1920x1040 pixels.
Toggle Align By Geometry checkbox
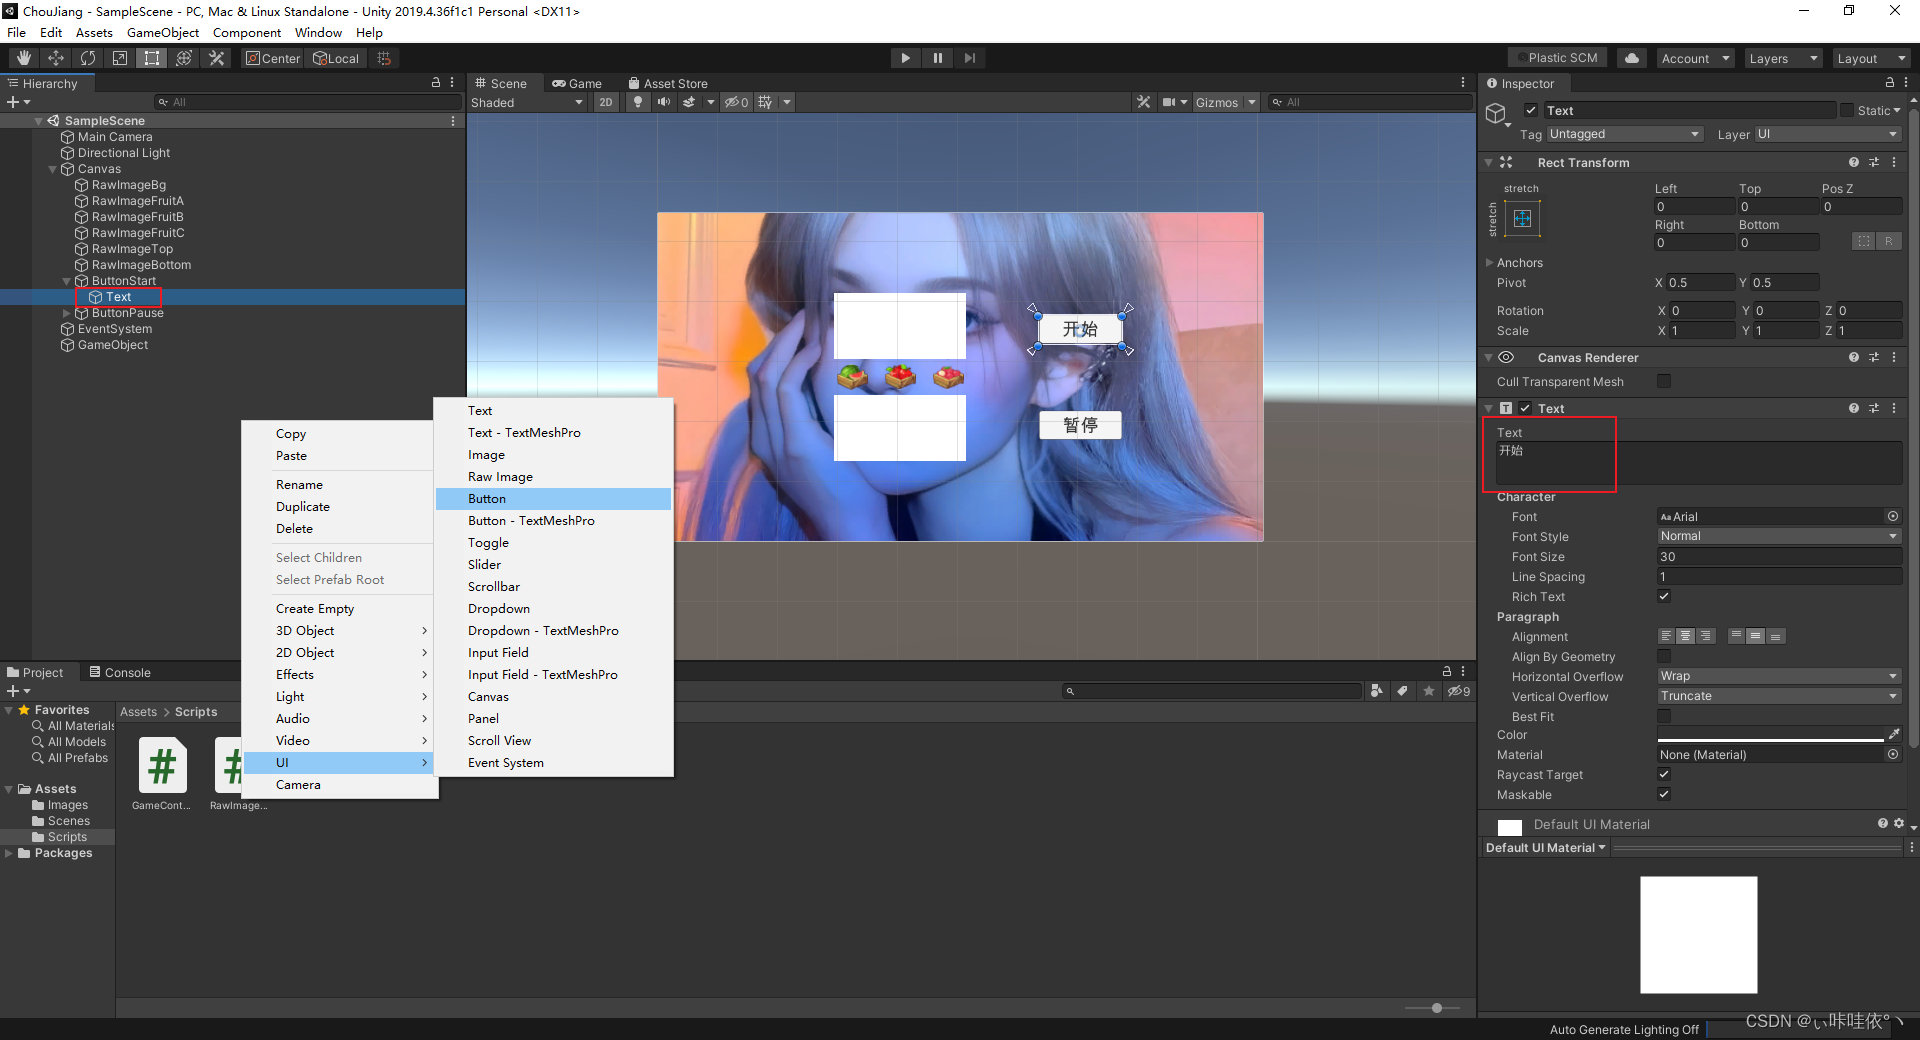[1664, 656]
